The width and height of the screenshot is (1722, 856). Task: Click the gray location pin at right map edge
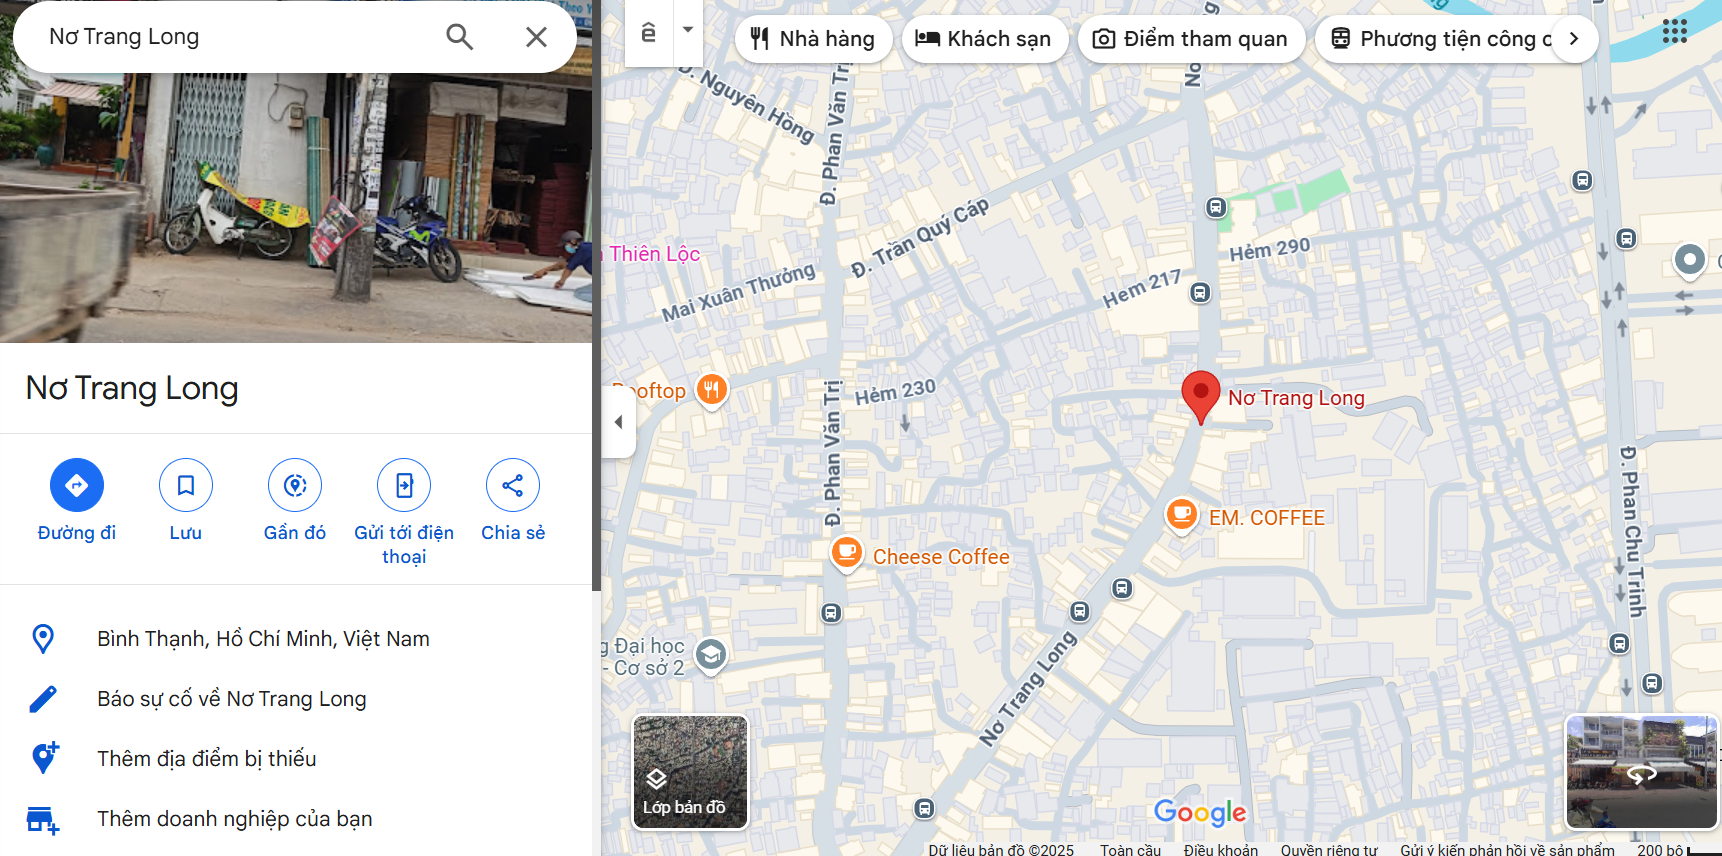tap(1689, 261)
